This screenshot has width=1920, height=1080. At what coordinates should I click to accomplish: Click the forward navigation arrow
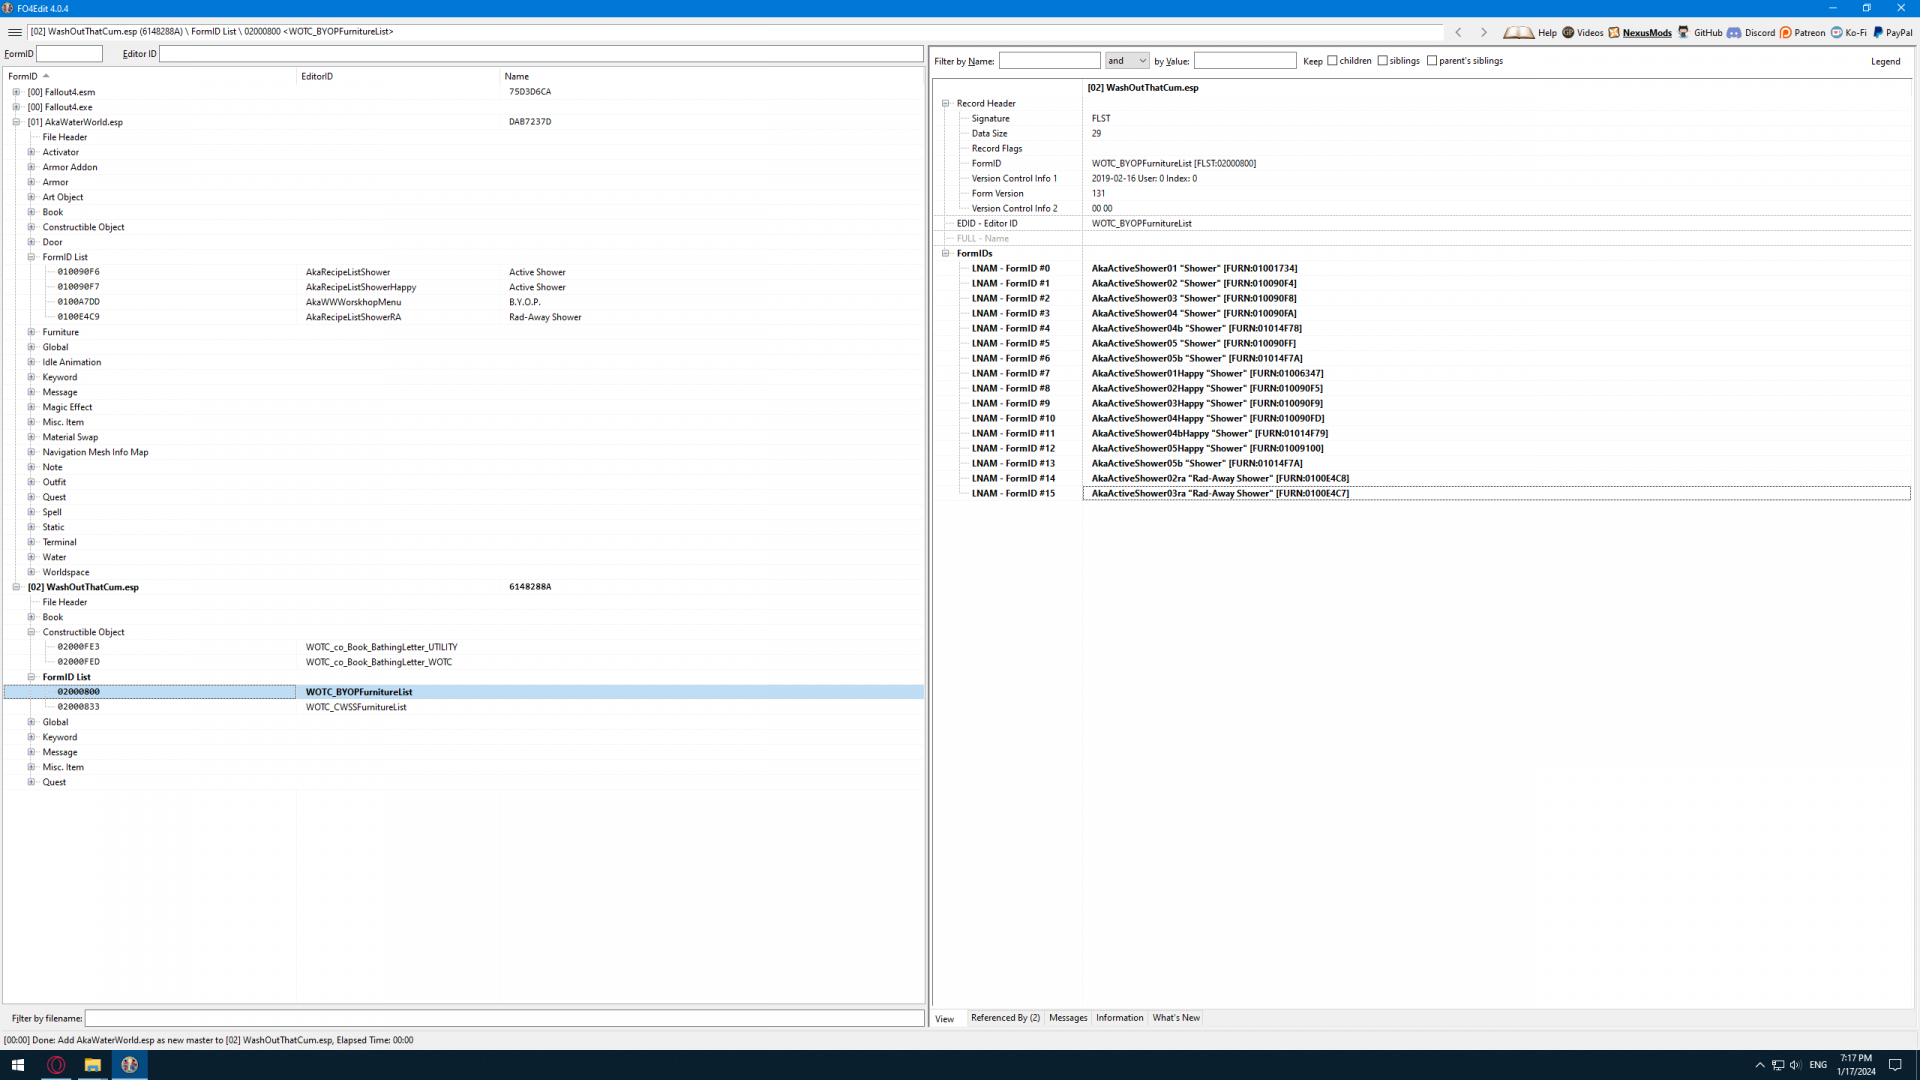tap(1484, 32)
